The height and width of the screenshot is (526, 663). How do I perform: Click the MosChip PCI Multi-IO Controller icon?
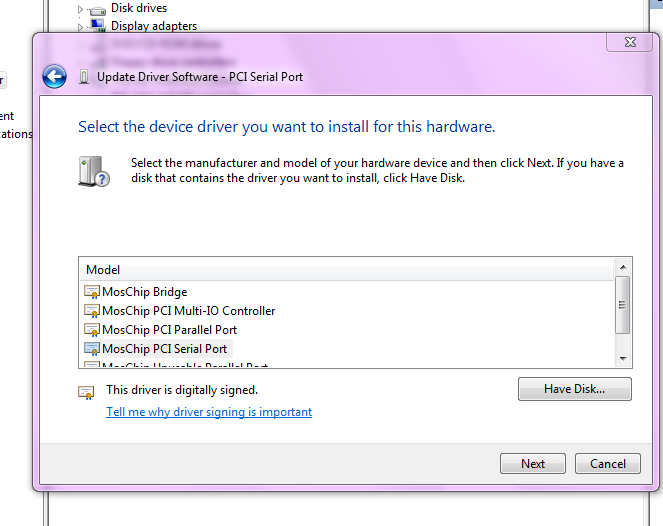tap(92, 311)
